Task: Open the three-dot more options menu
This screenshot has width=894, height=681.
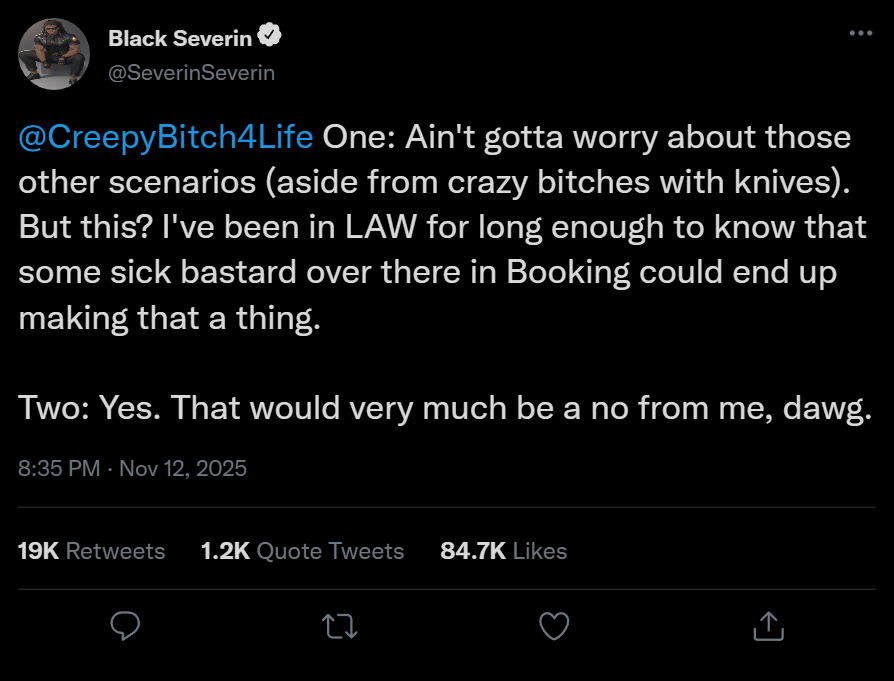Action: coord(859,33)
